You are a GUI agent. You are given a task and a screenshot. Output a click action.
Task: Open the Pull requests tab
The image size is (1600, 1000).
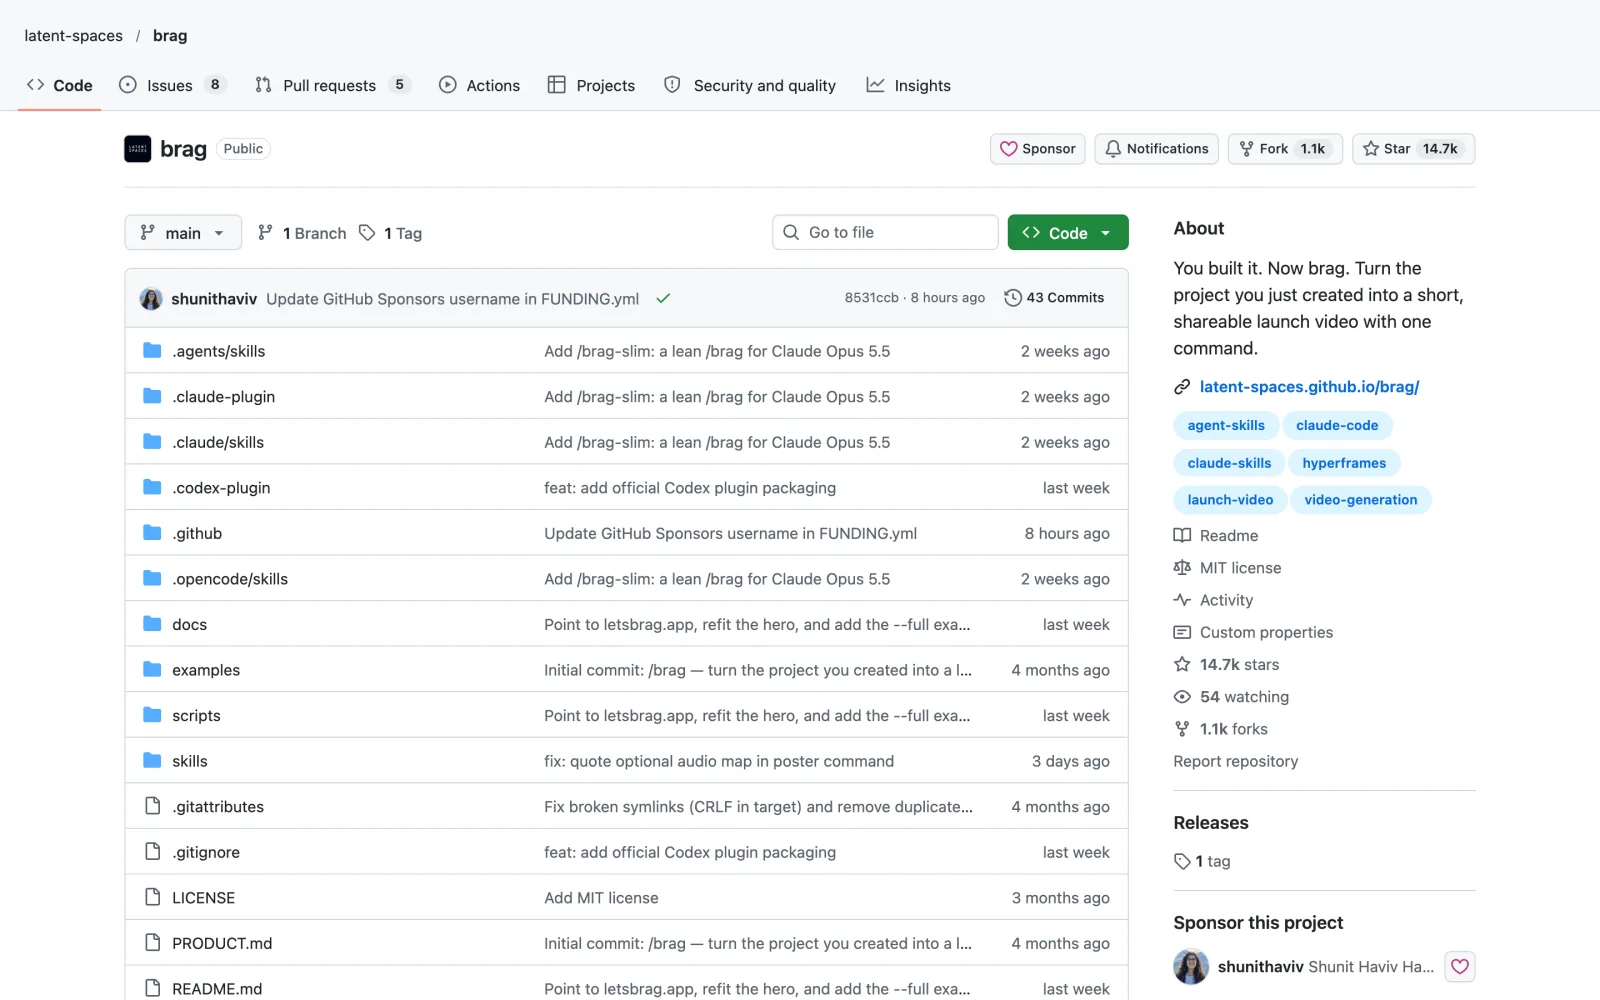pyautogui.click(x=332, y=85)
